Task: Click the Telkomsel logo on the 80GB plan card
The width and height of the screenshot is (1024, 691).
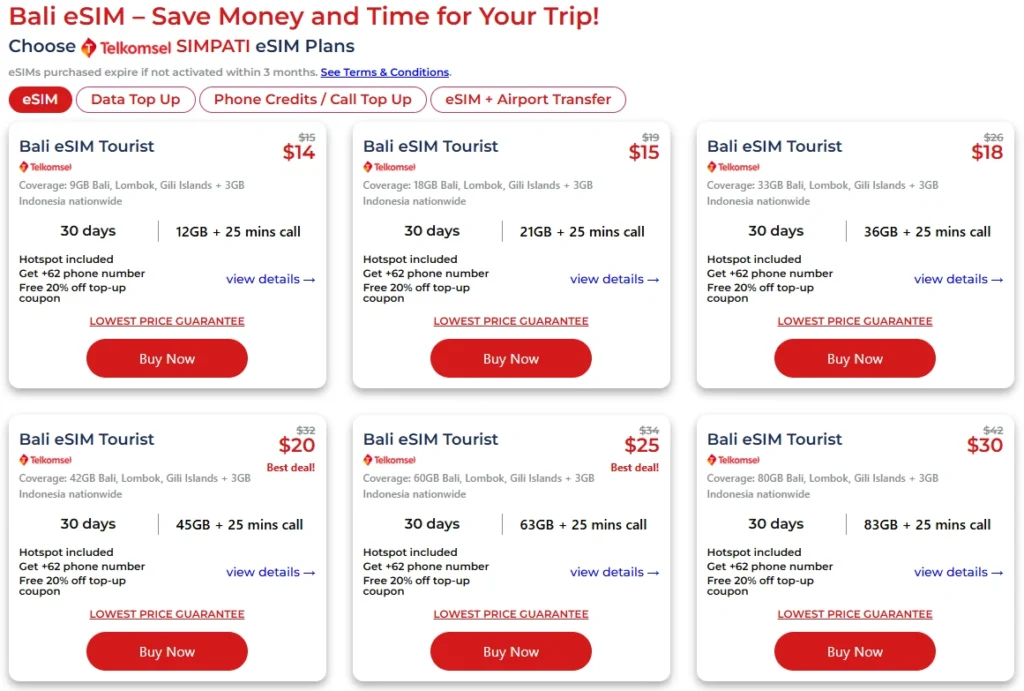Action: click(733, 460)
